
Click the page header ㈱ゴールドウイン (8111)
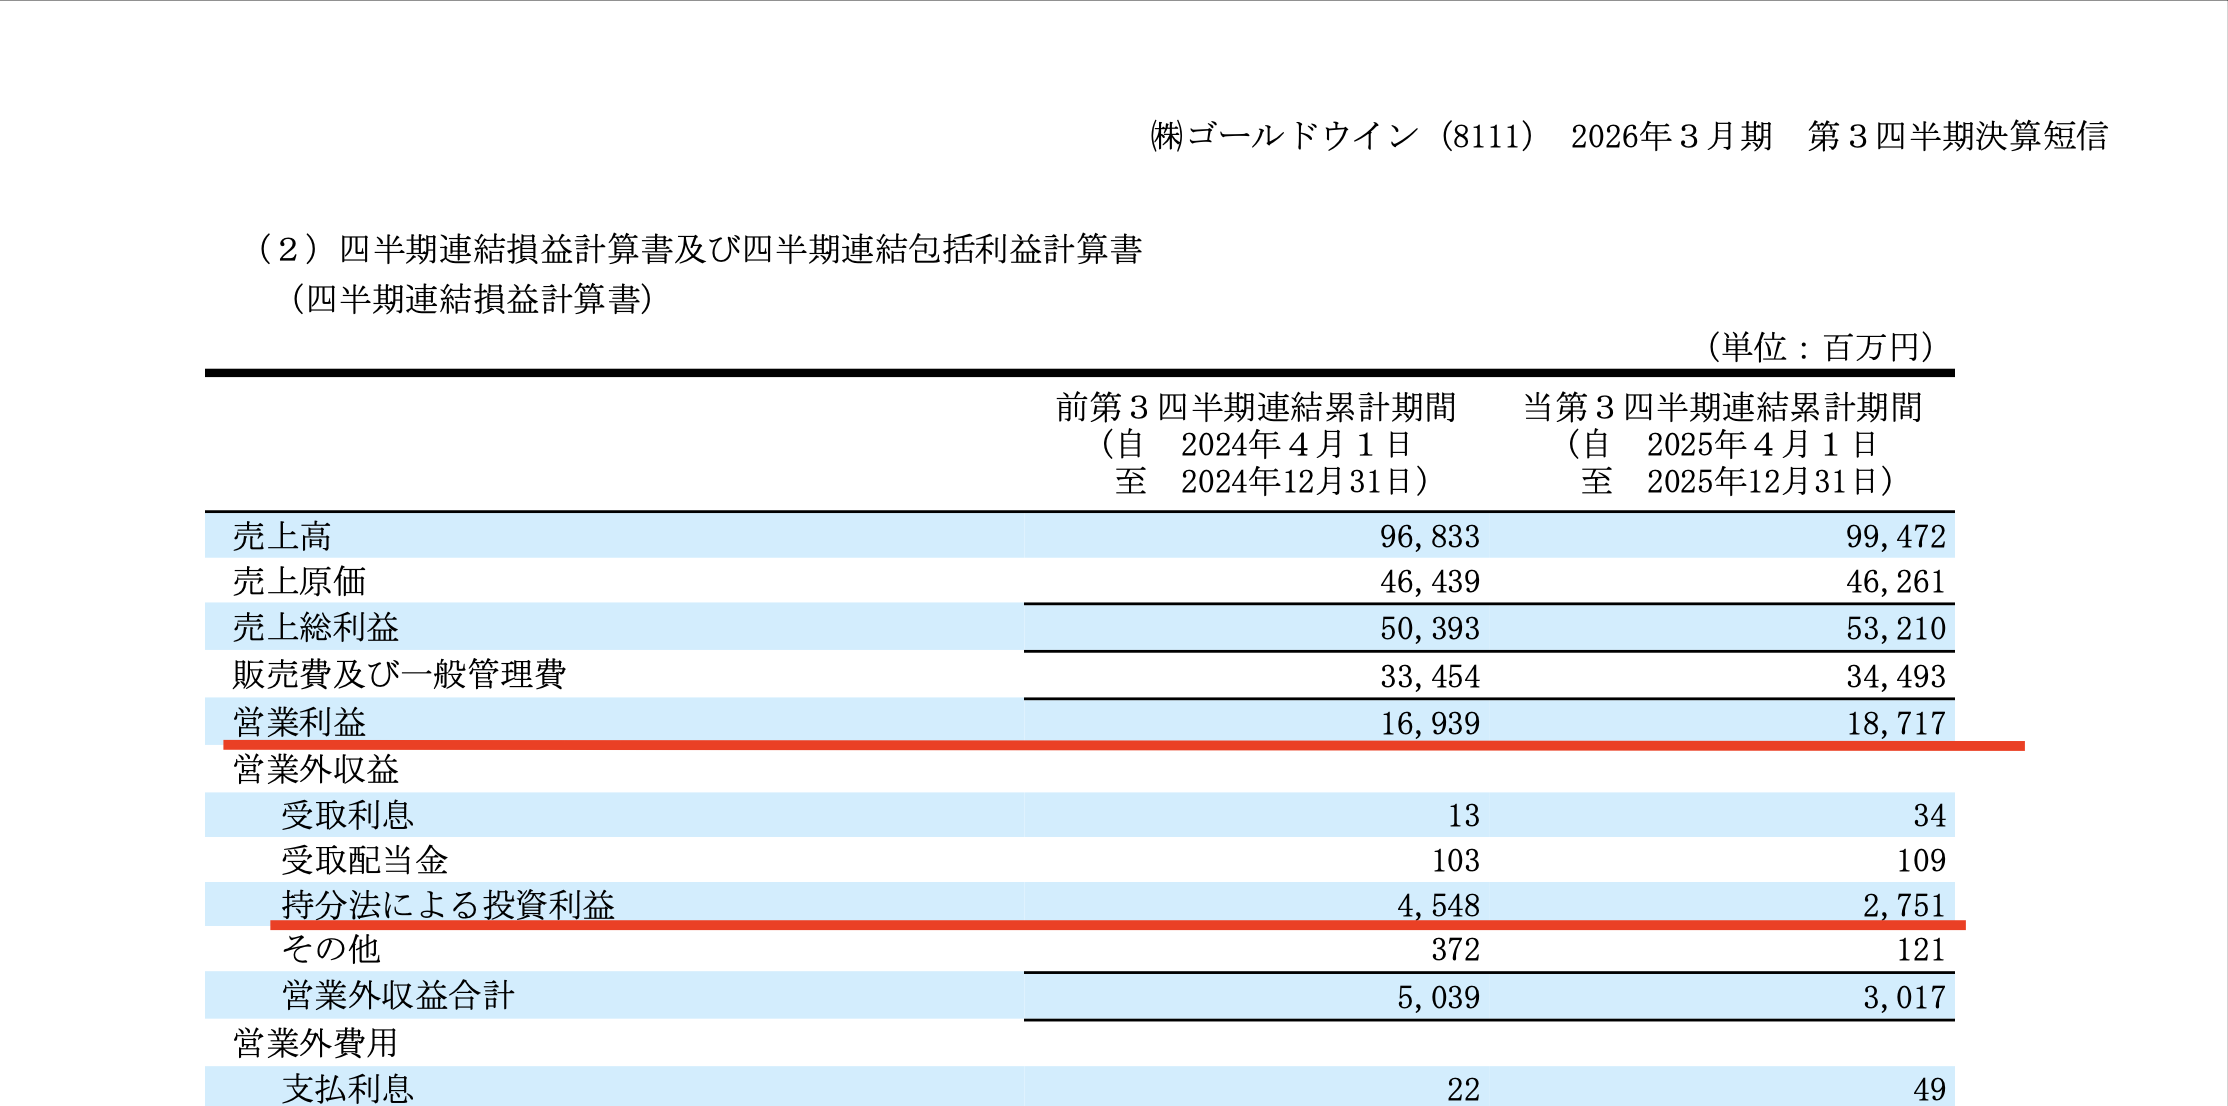1340,136
